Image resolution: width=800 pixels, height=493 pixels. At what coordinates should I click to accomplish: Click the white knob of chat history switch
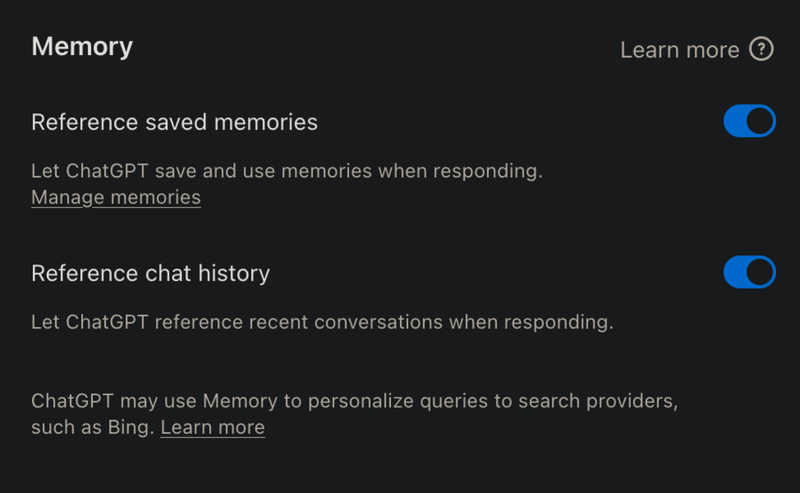coord(761,272)
